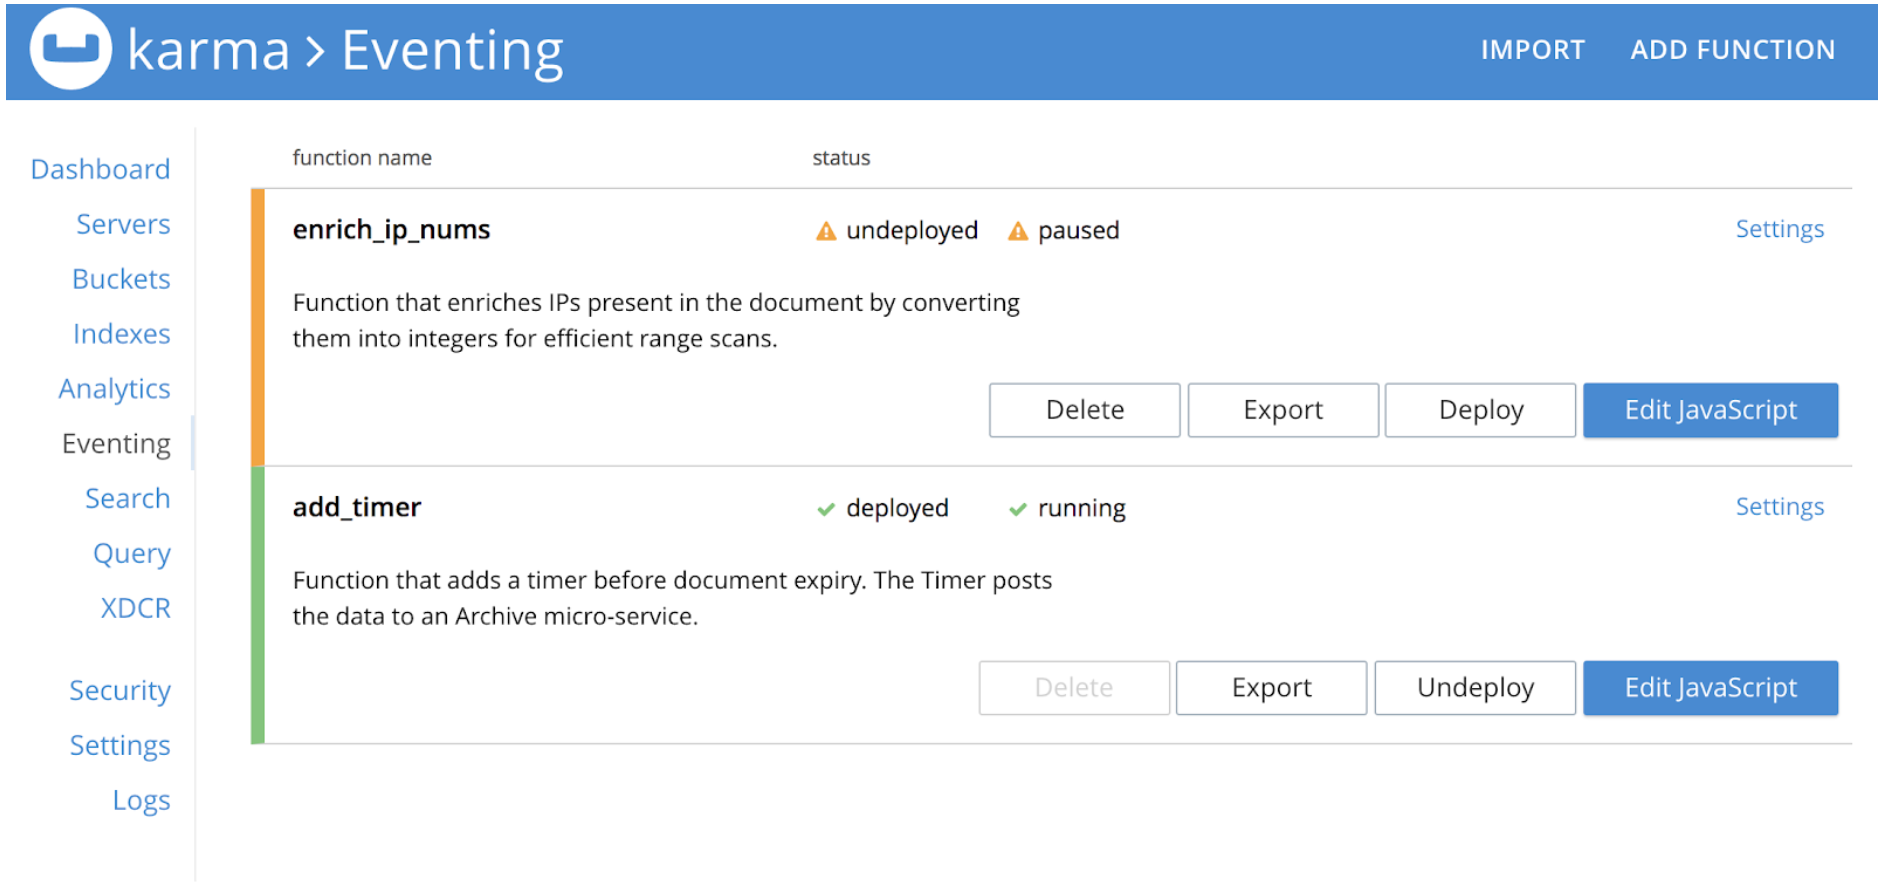Image resolution: width=1882 pixels, height=882 pixels.
Task: Open Analytics in the sidebar
Action: (114, 389)
